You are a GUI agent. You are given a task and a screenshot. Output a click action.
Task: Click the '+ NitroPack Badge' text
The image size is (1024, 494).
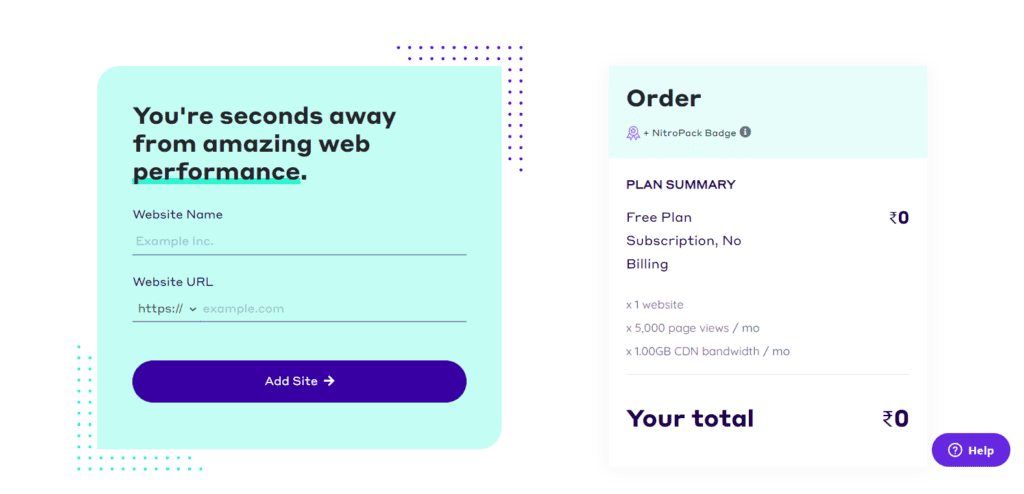690,133
